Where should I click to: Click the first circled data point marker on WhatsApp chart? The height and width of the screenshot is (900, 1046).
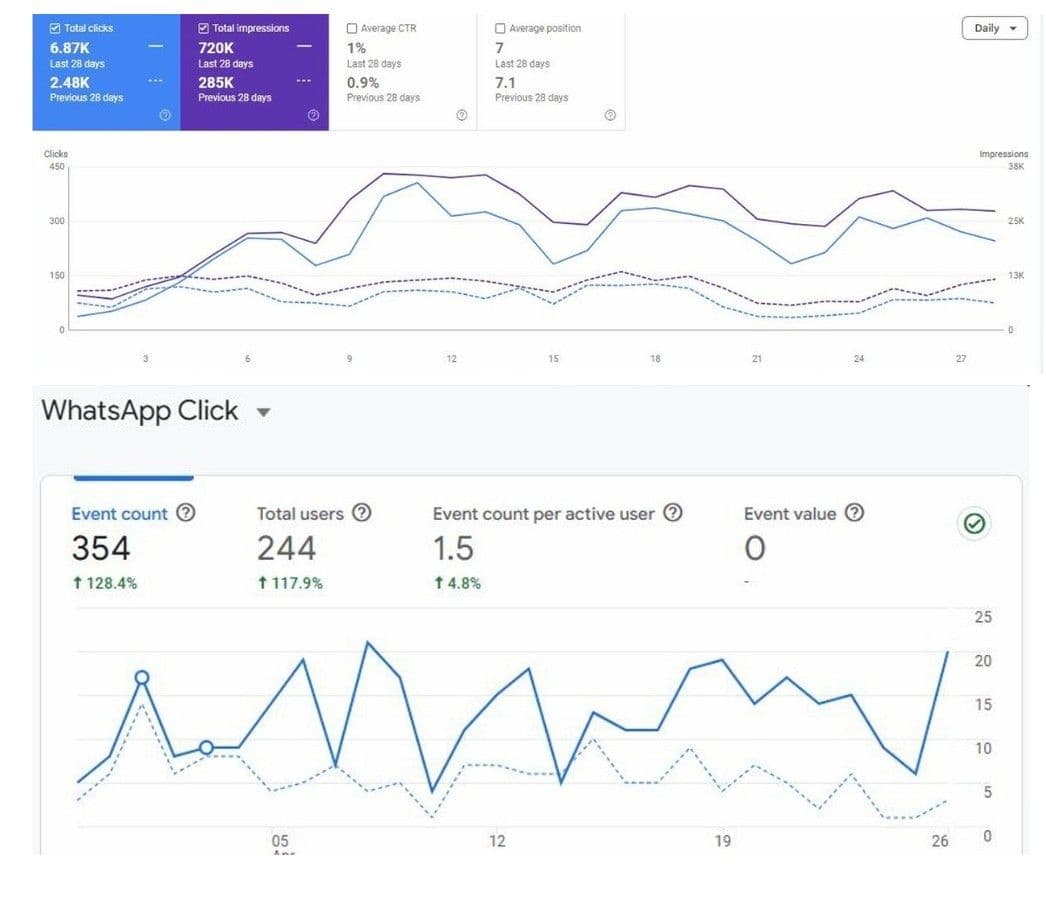[141, 678]
